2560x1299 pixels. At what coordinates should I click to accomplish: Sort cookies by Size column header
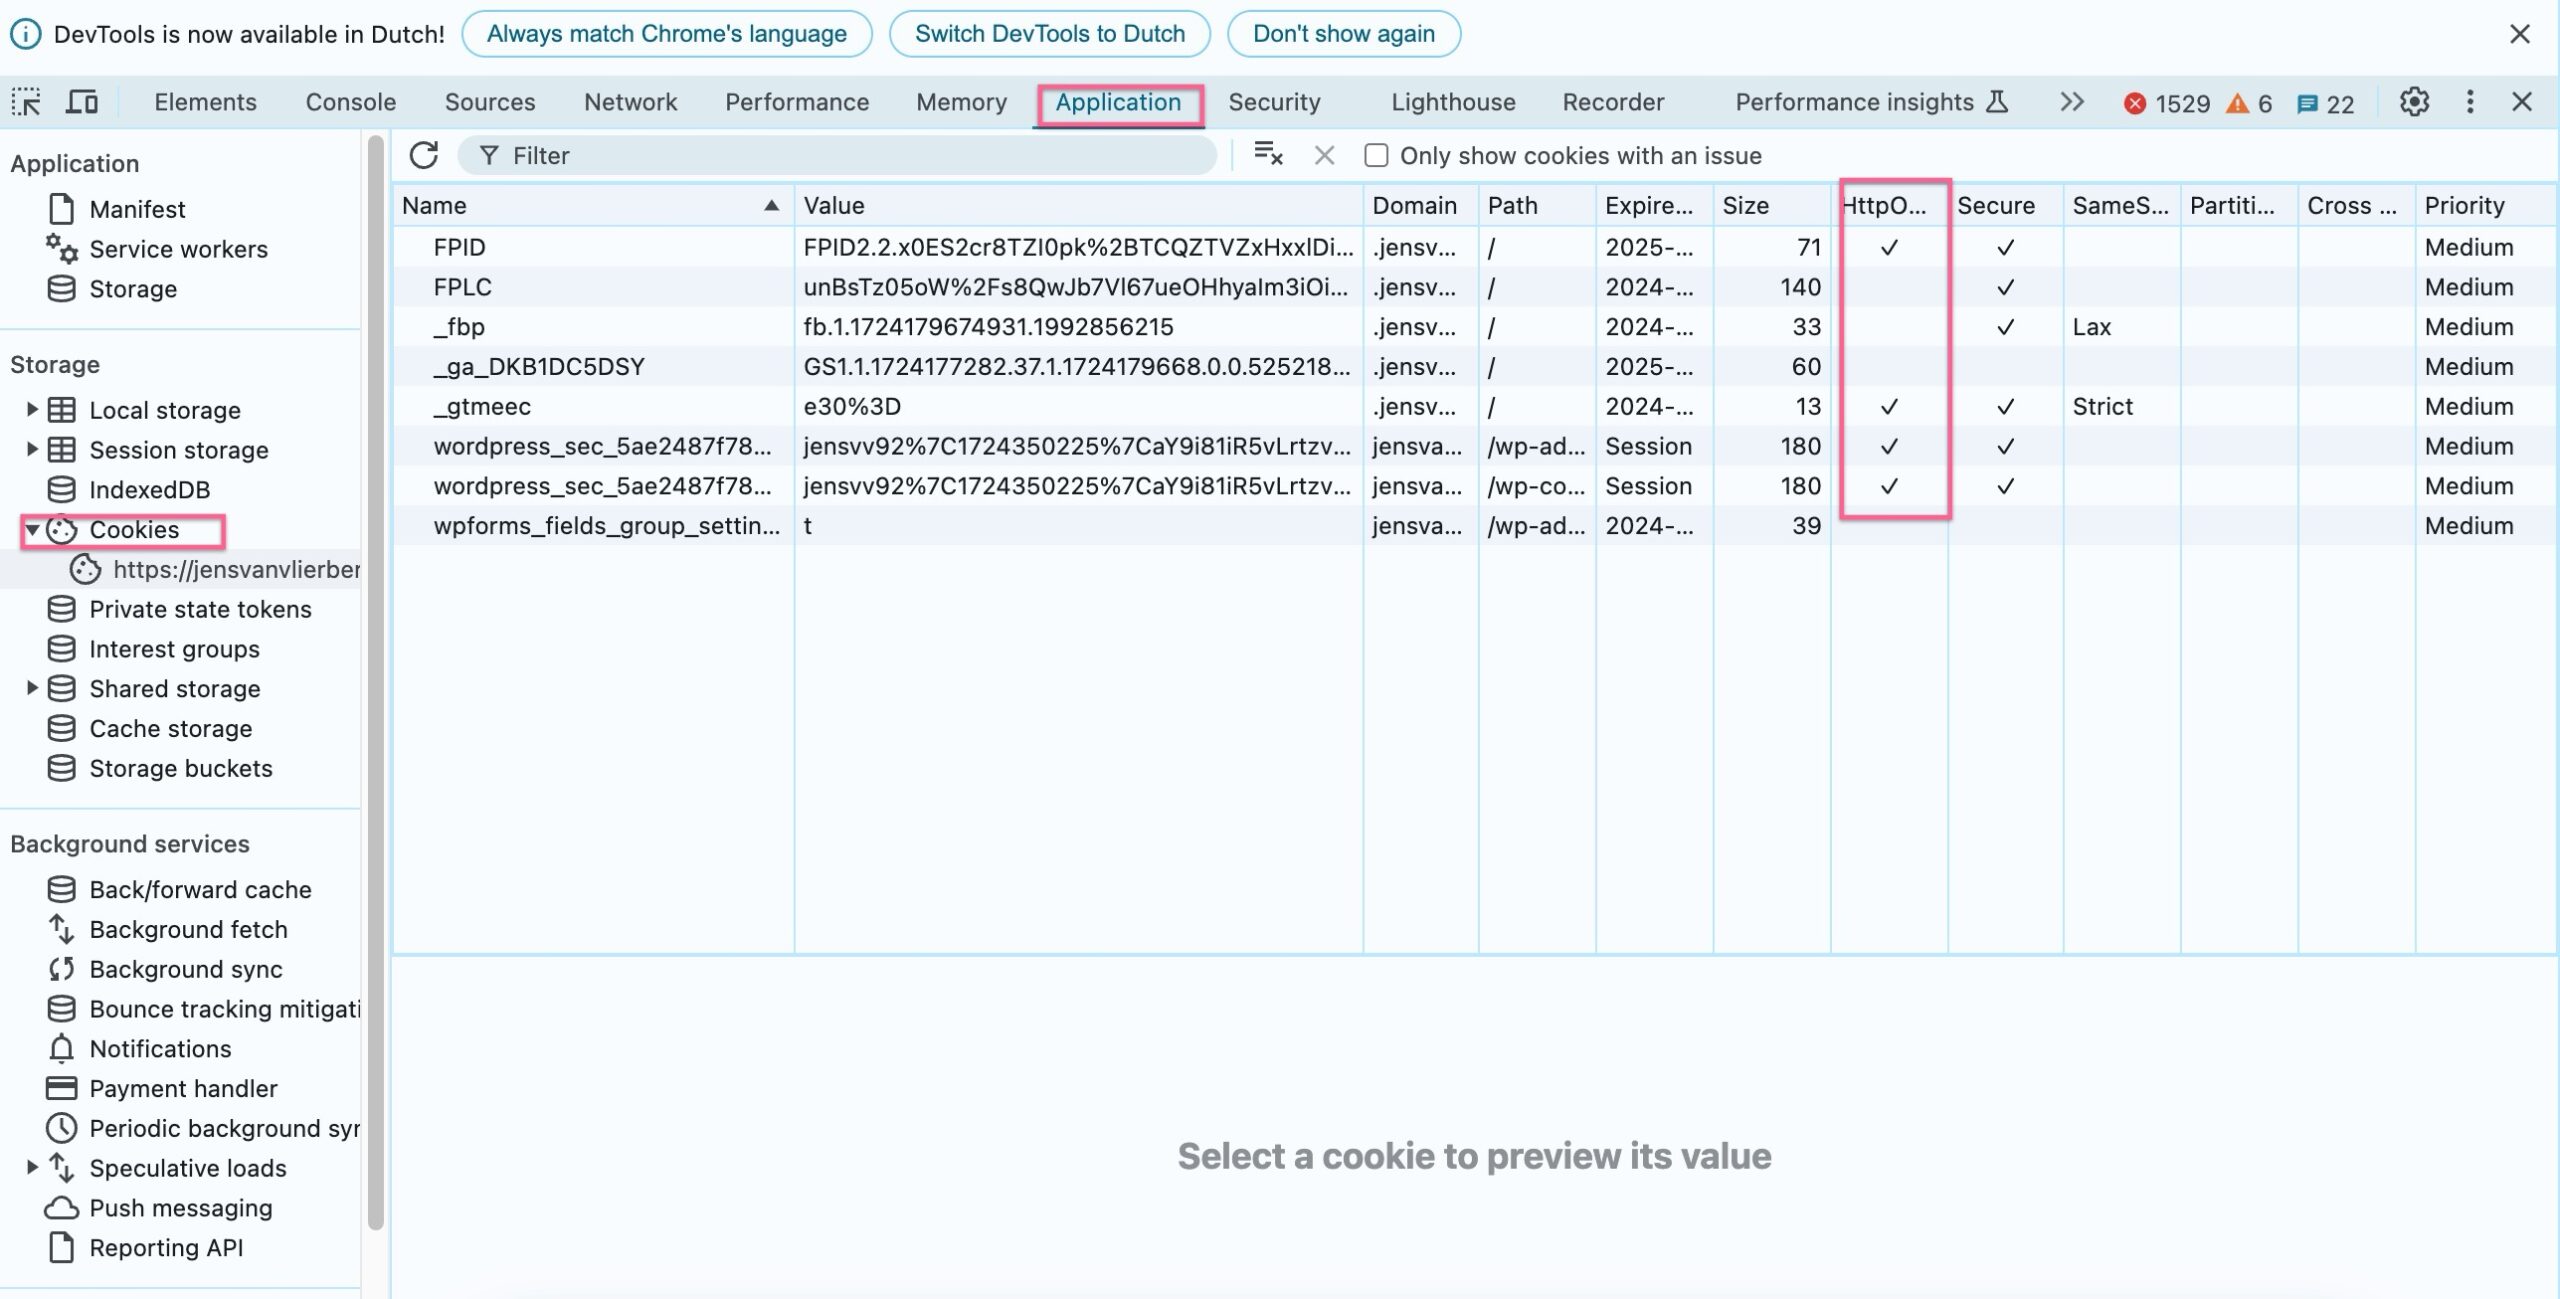(1772, 206)
